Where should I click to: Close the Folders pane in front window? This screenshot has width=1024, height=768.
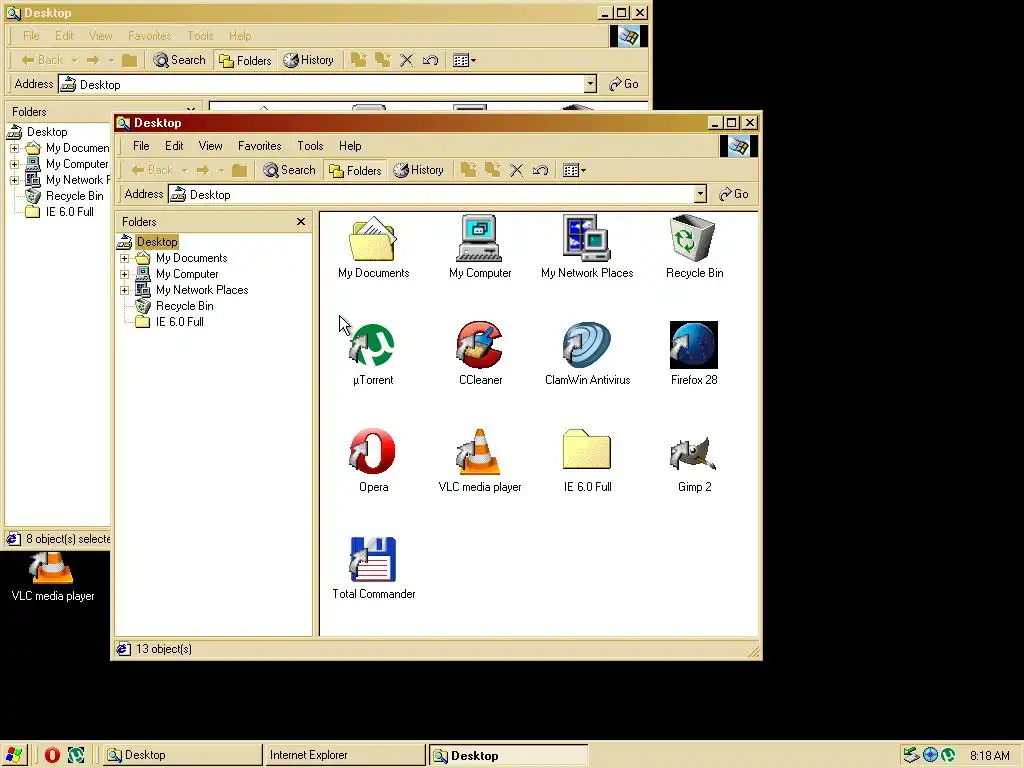point(301,222)
